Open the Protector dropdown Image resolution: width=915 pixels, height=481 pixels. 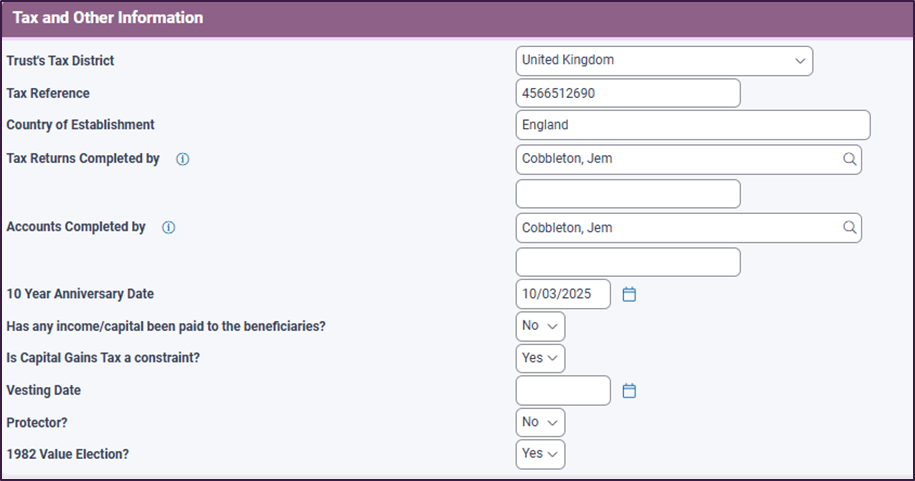pyautogui.click(x=540, y=422)
